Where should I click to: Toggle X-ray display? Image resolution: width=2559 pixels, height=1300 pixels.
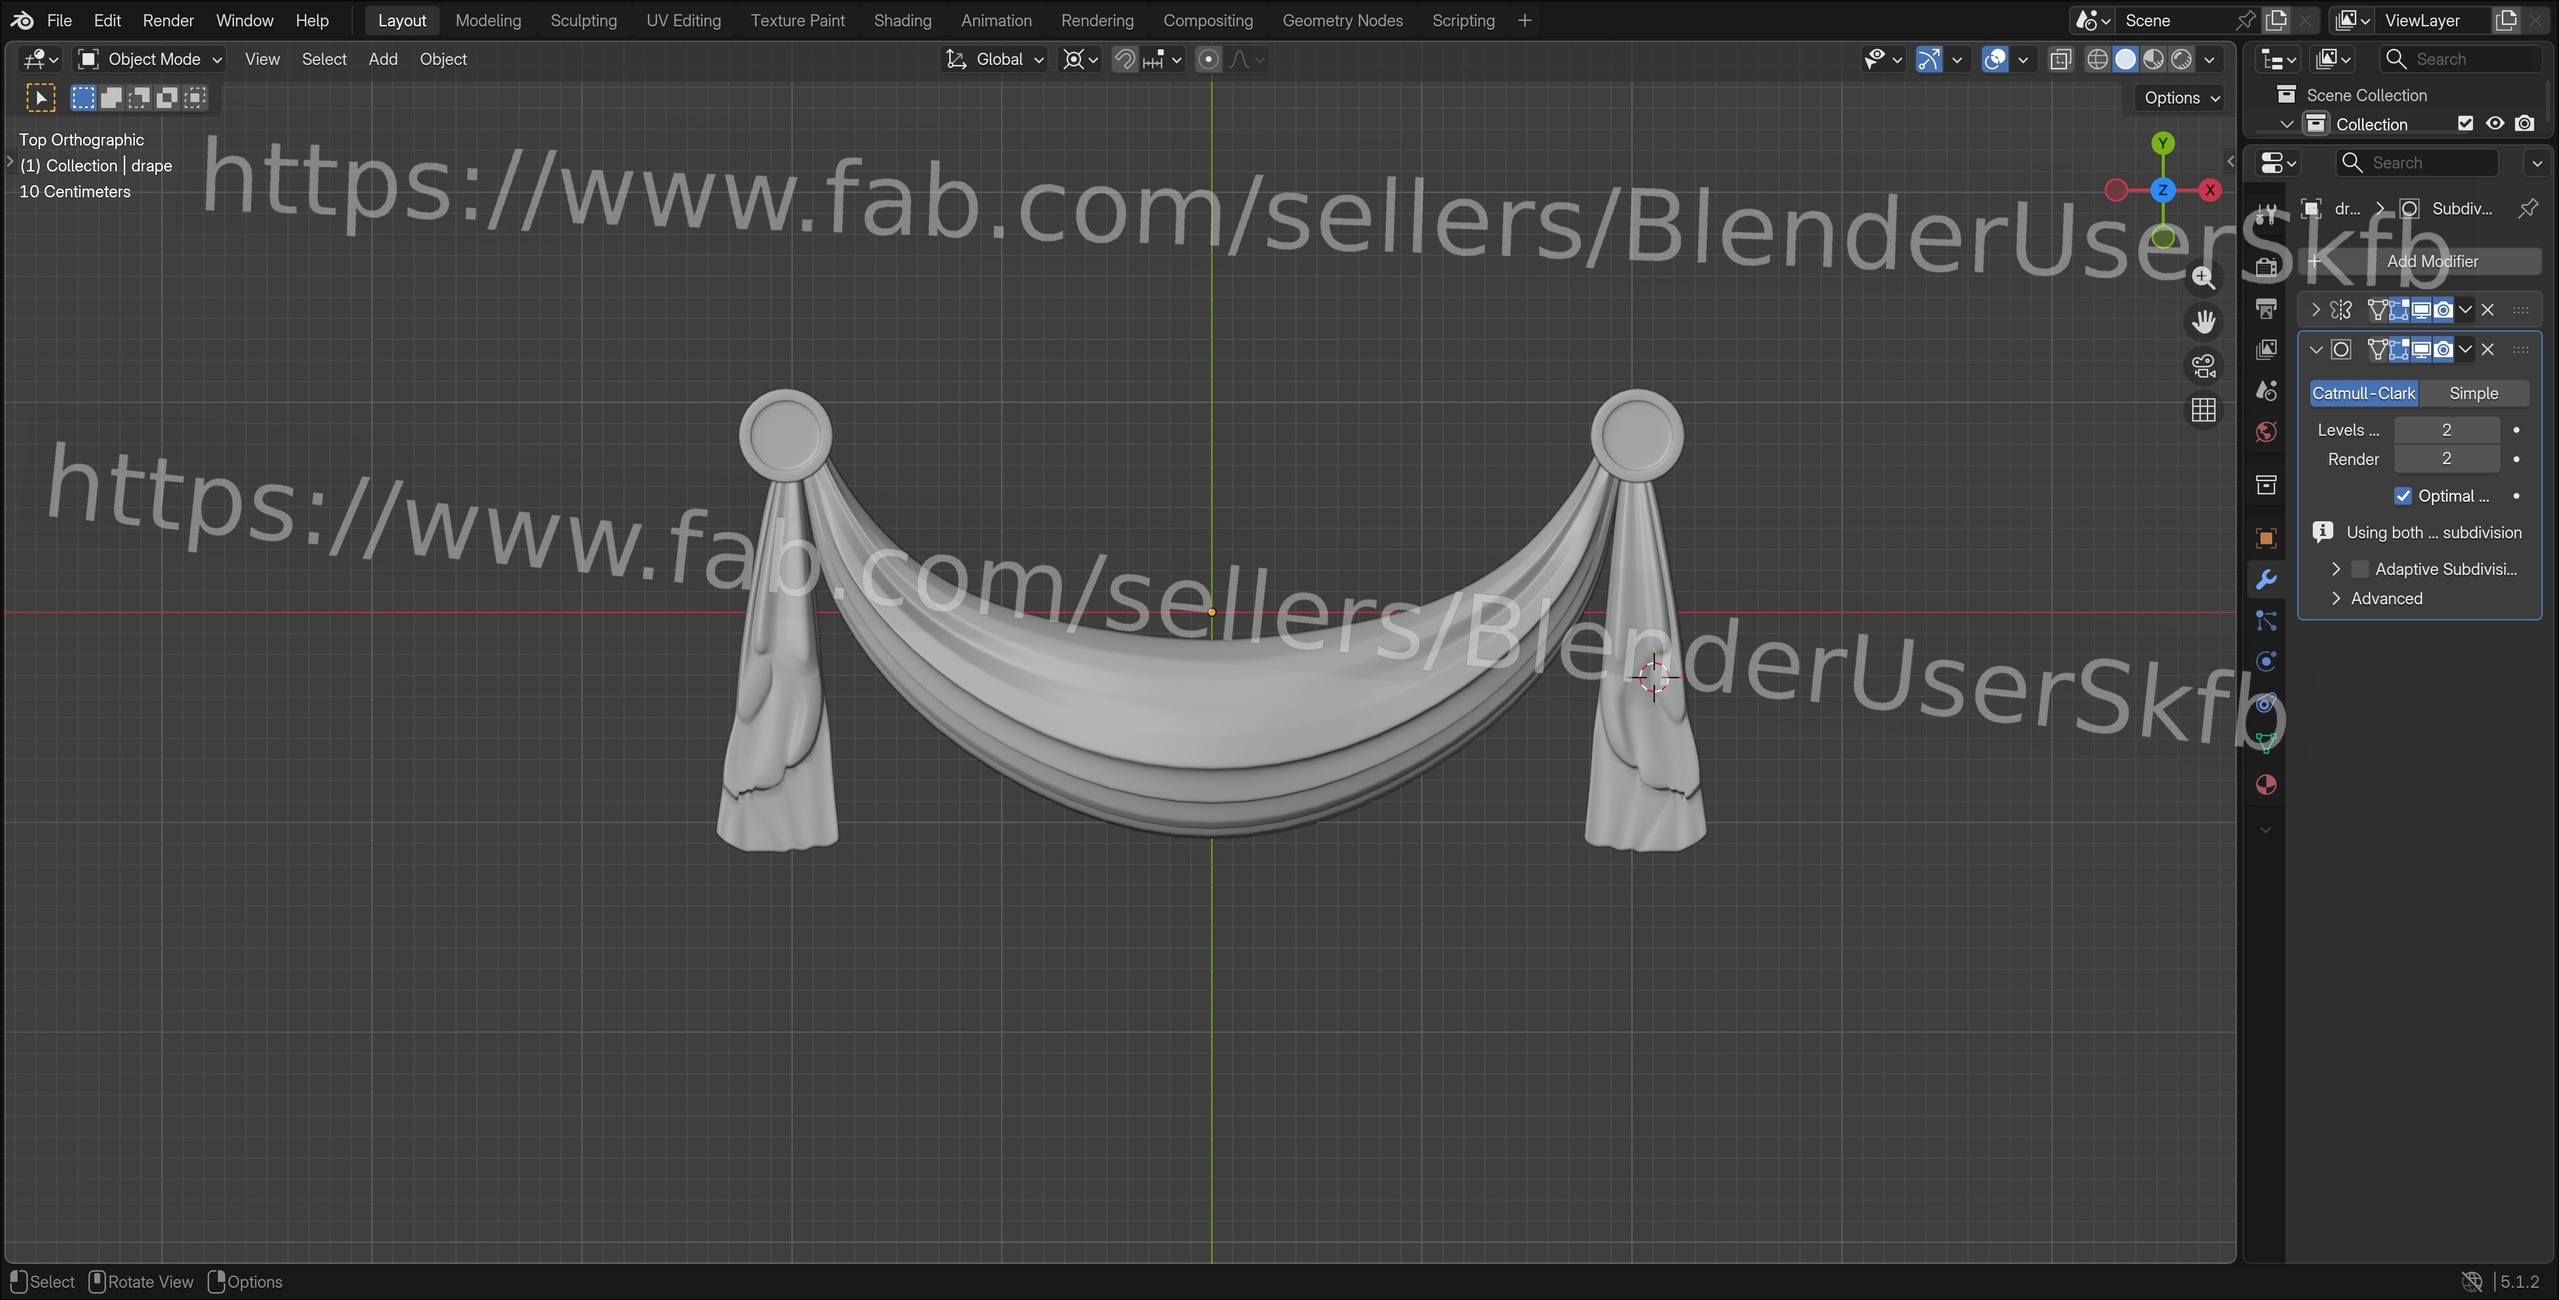pyautogui.click(x=2060, y=59)
